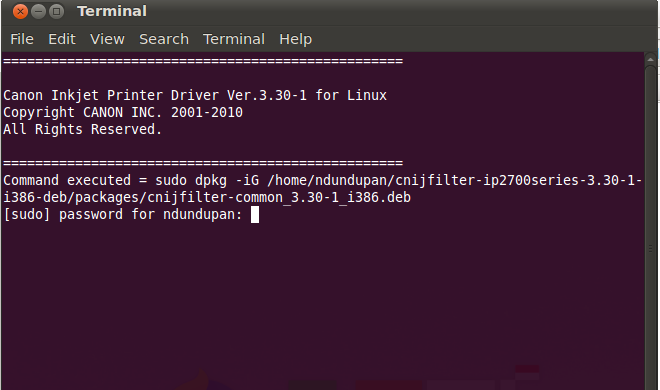This screenshot has height=390, width=660.
Task: Open the View menu
Action: tap(107, 39)
